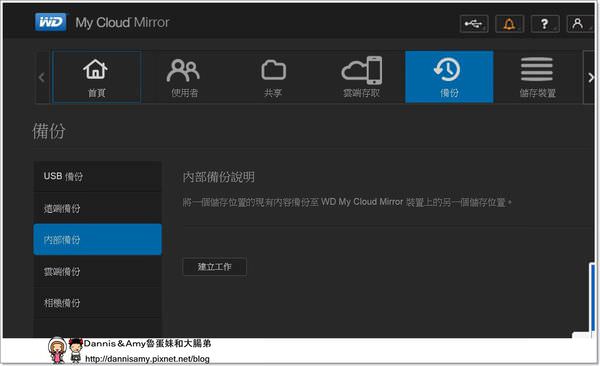Select 內部備份 in the sidebar
The height and width of the screenshot is (366, 600).
click(x=98, y=240)
